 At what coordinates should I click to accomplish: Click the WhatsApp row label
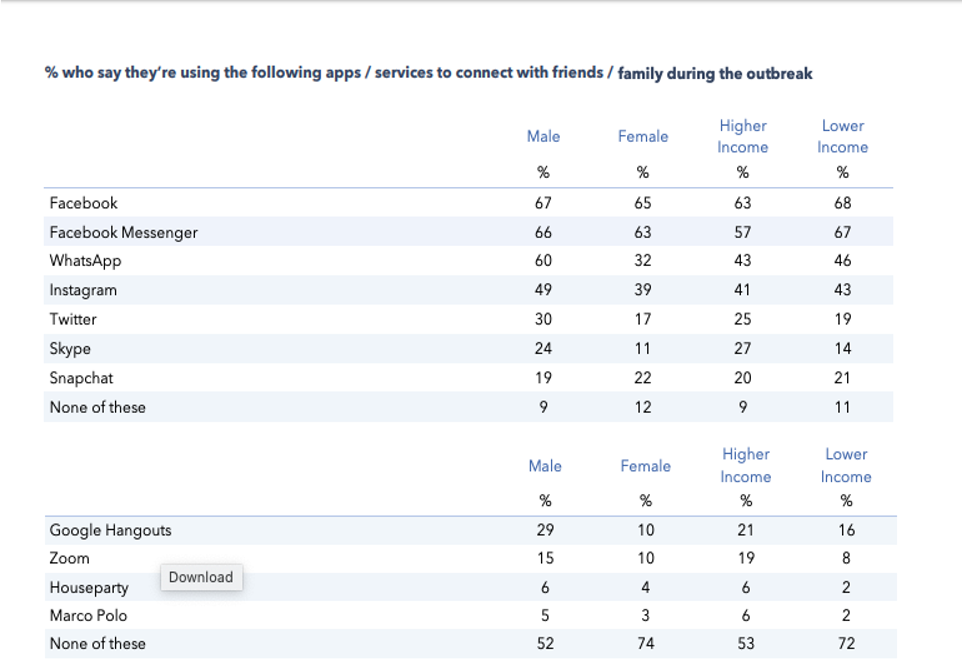[x=85, y=261]
